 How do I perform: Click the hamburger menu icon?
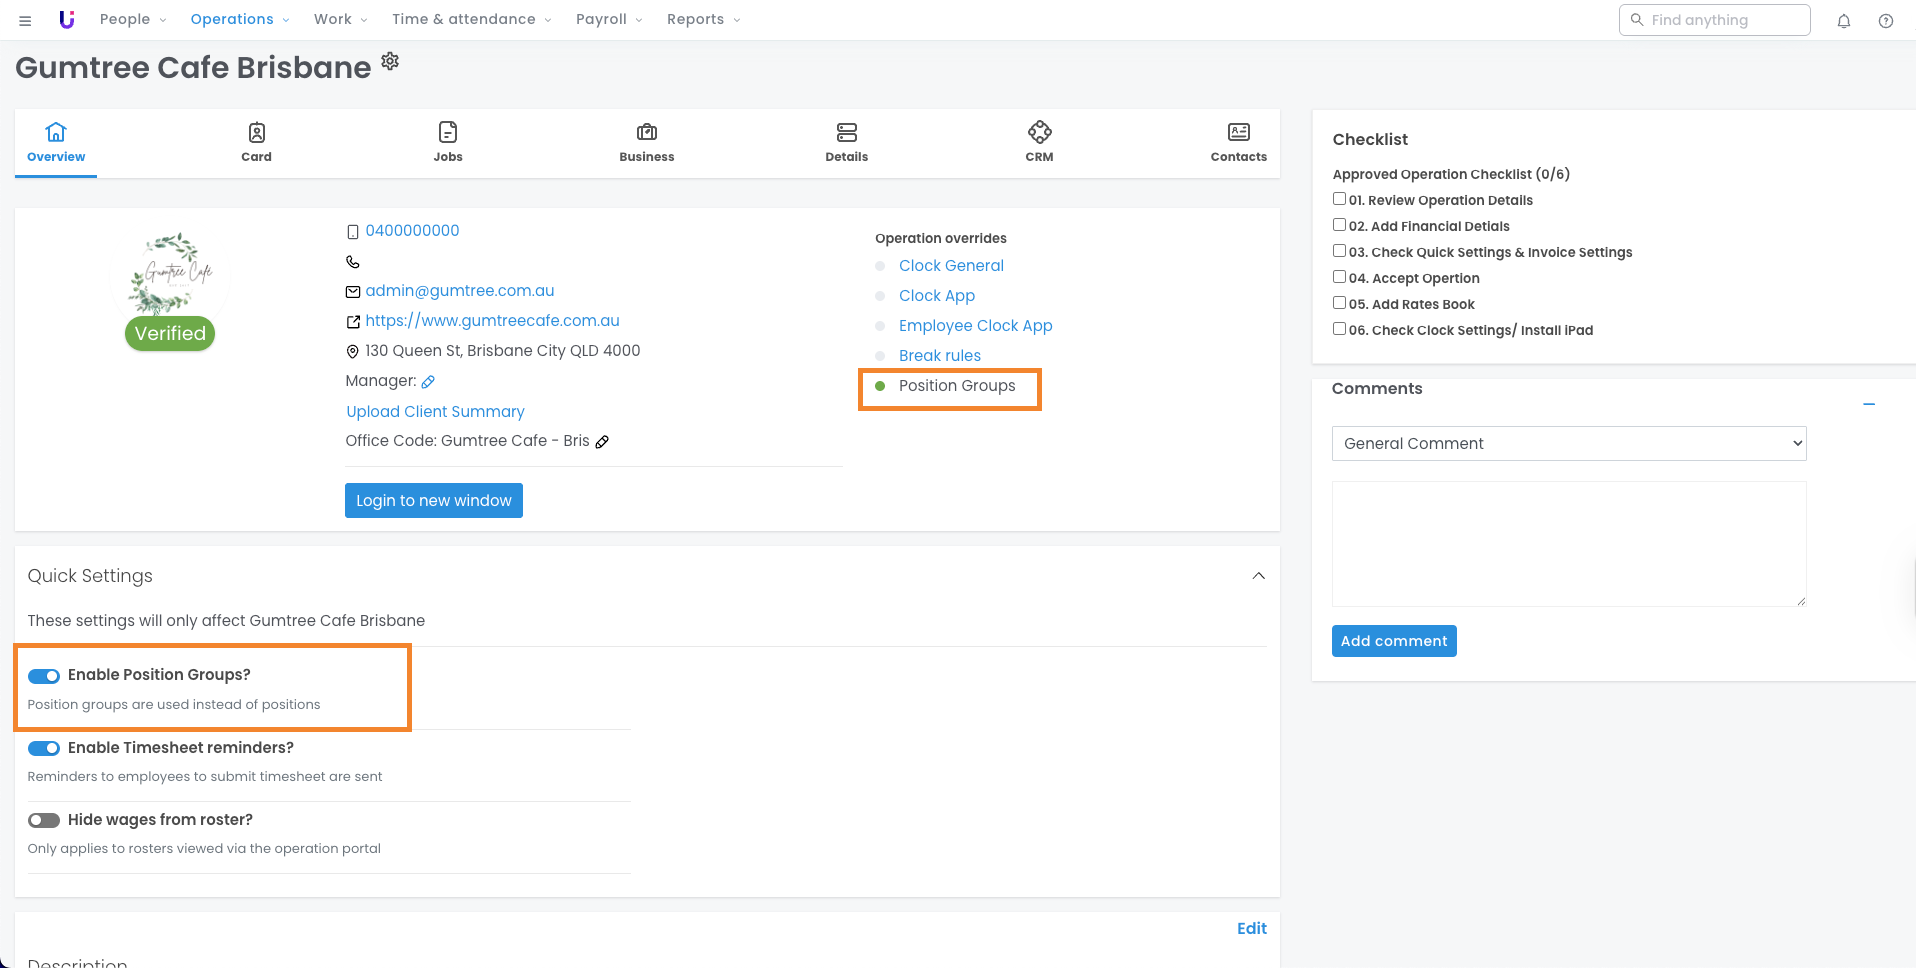point(25,20)
